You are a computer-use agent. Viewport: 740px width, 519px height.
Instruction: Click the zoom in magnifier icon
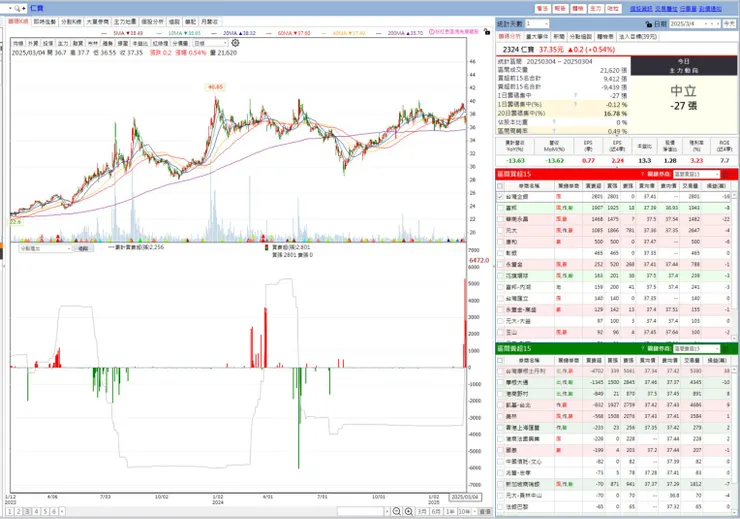(x=409, y=511)
